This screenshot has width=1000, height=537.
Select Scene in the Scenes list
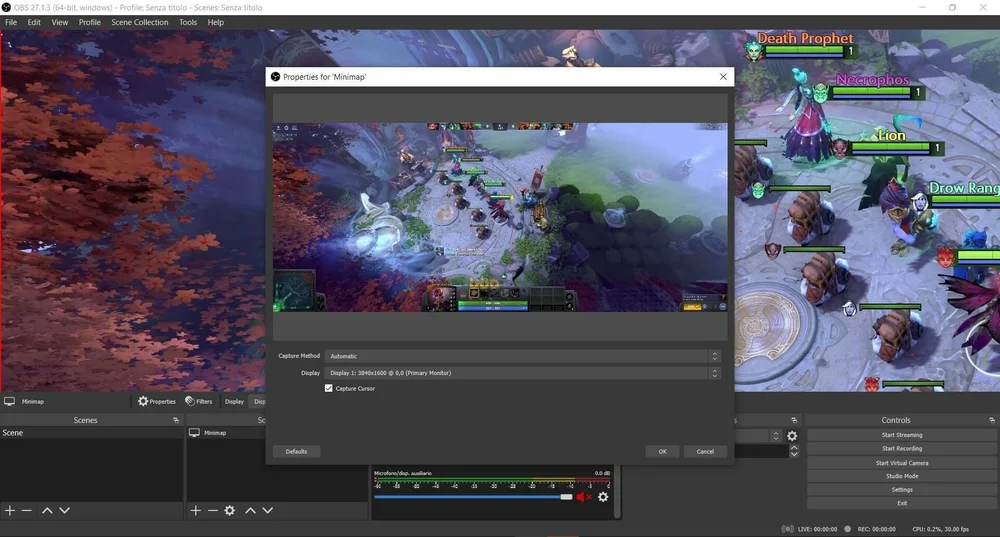pyautogui.click(x=92, y=433)
